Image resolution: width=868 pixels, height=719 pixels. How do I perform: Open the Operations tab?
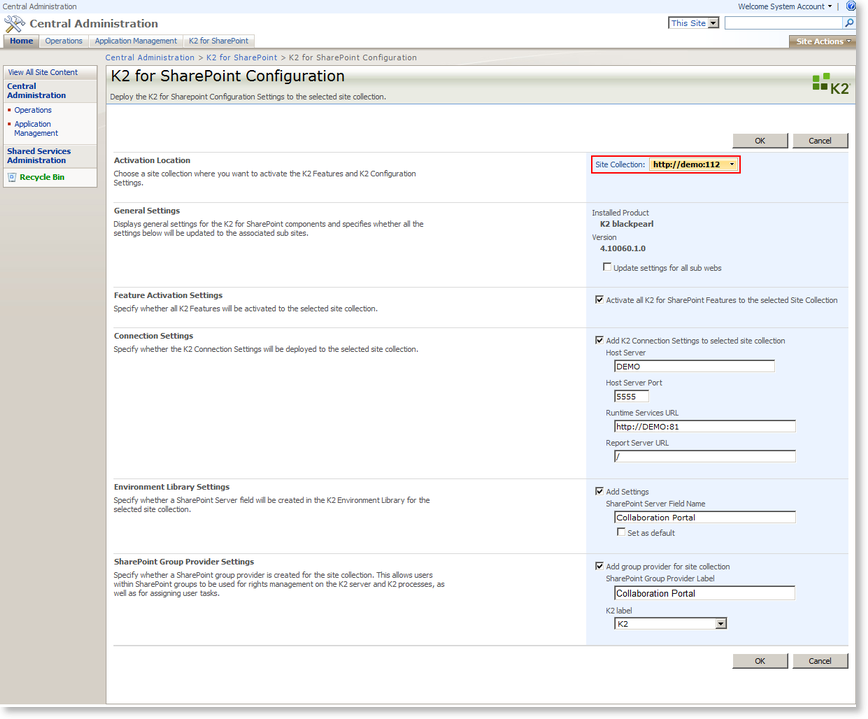[x=64, y=41]
